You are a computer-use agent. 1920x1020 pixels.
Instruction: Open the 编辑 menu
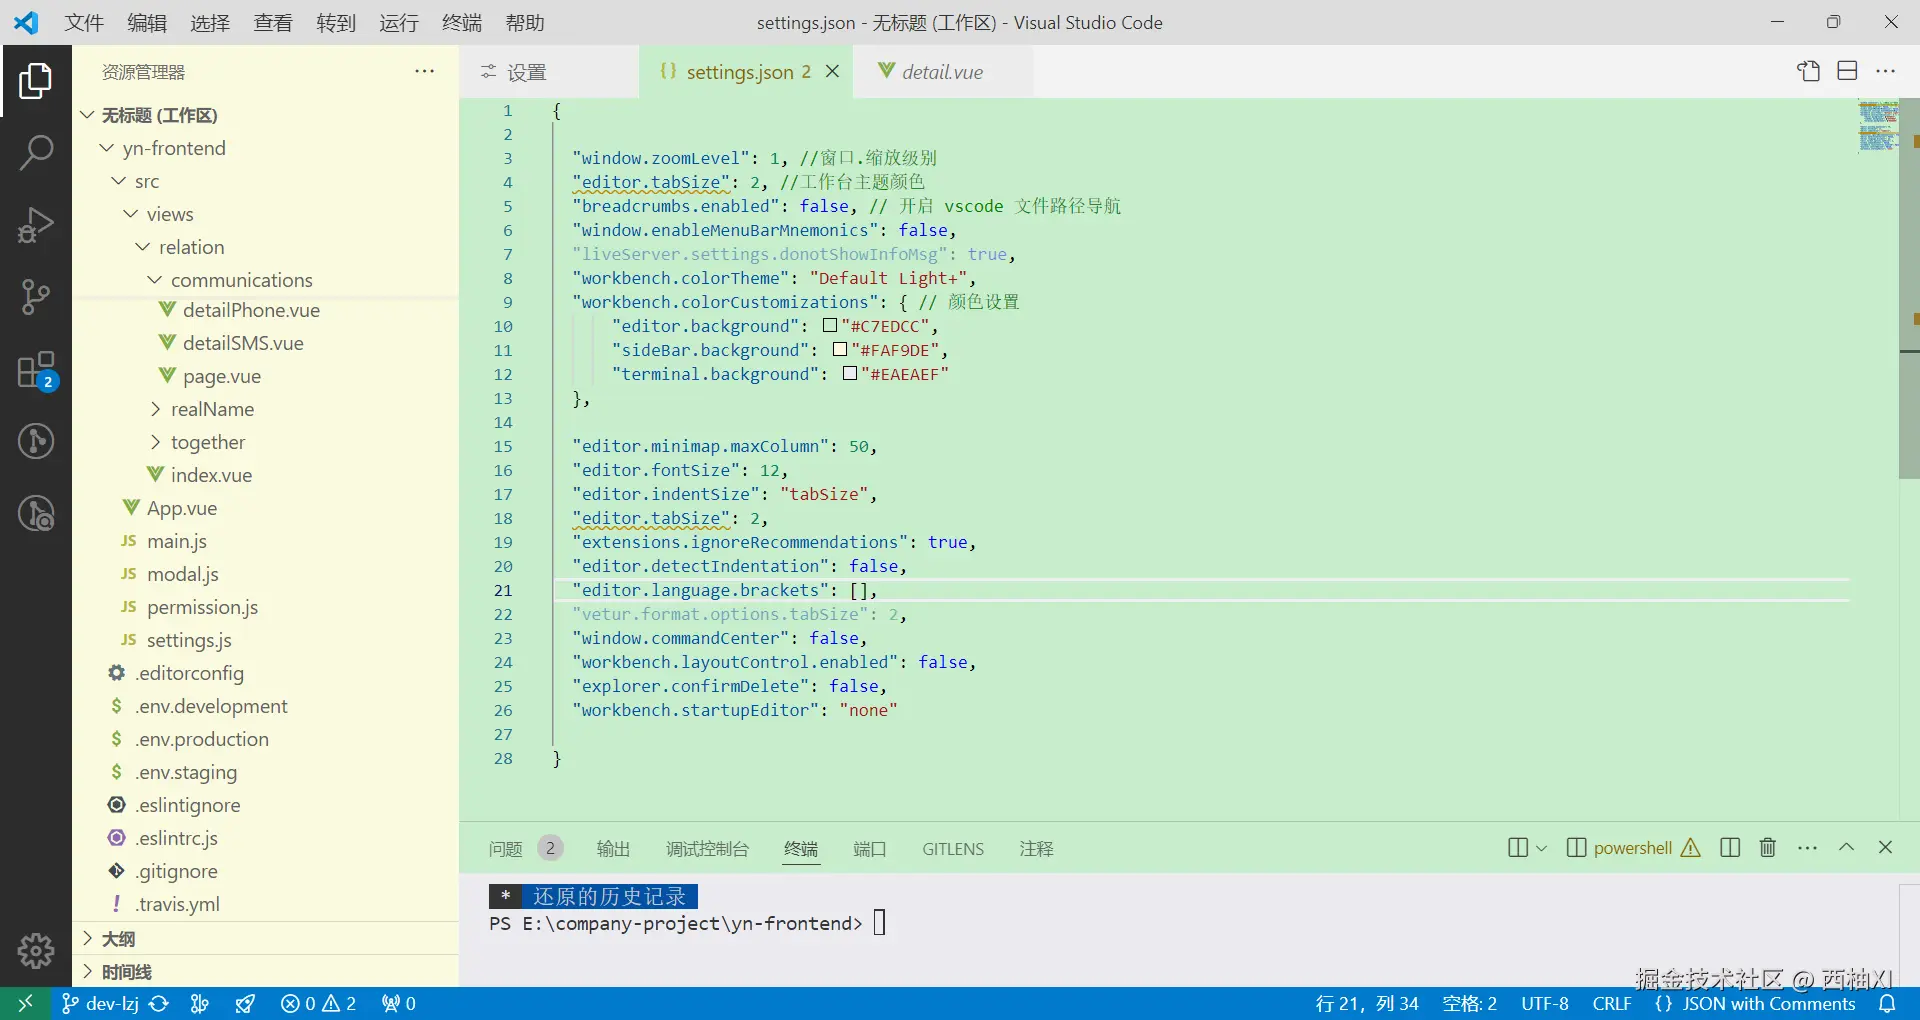pos(147,22)
